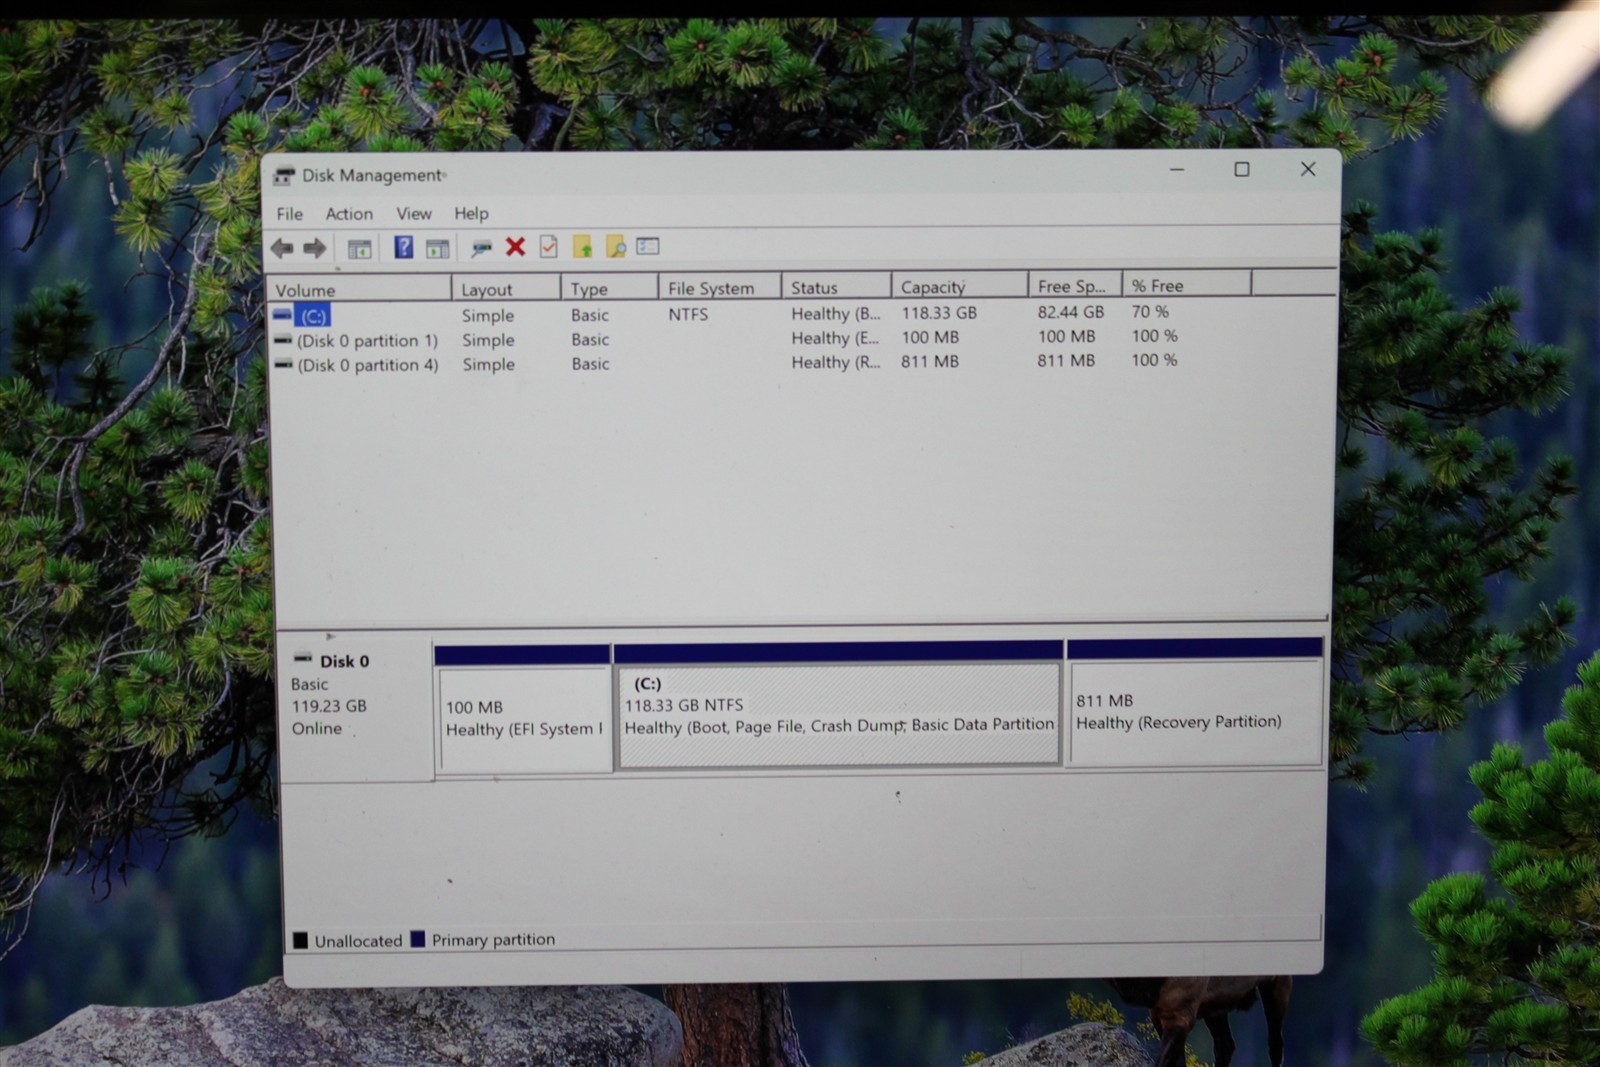Click the settings list view icon
Image resolution: width=1600 pixels, height=1067 pixels.
tap(648, 245)
